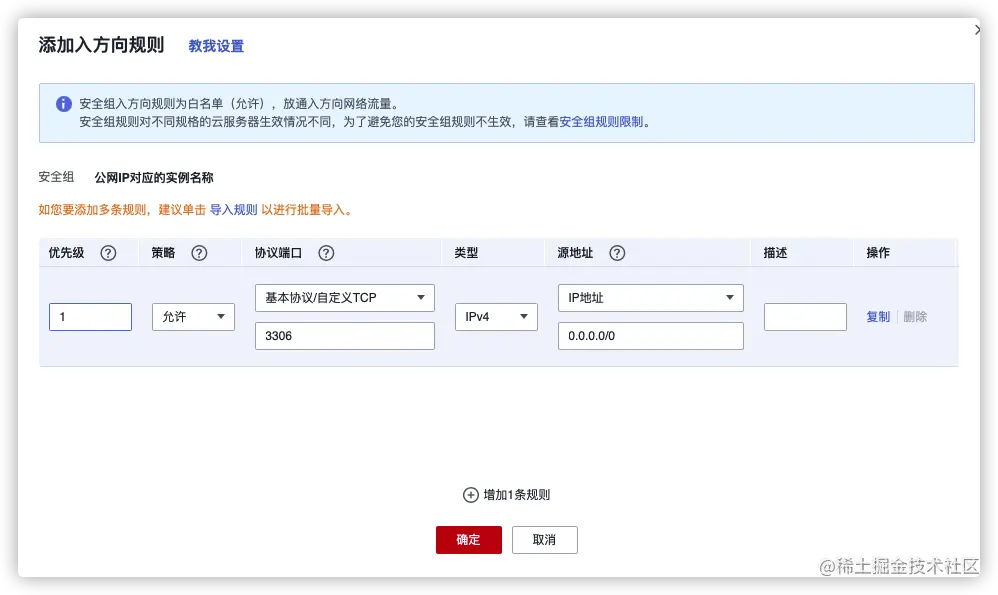
Task: Click the port field showing 3306
Action: click(x=345, y=336)
